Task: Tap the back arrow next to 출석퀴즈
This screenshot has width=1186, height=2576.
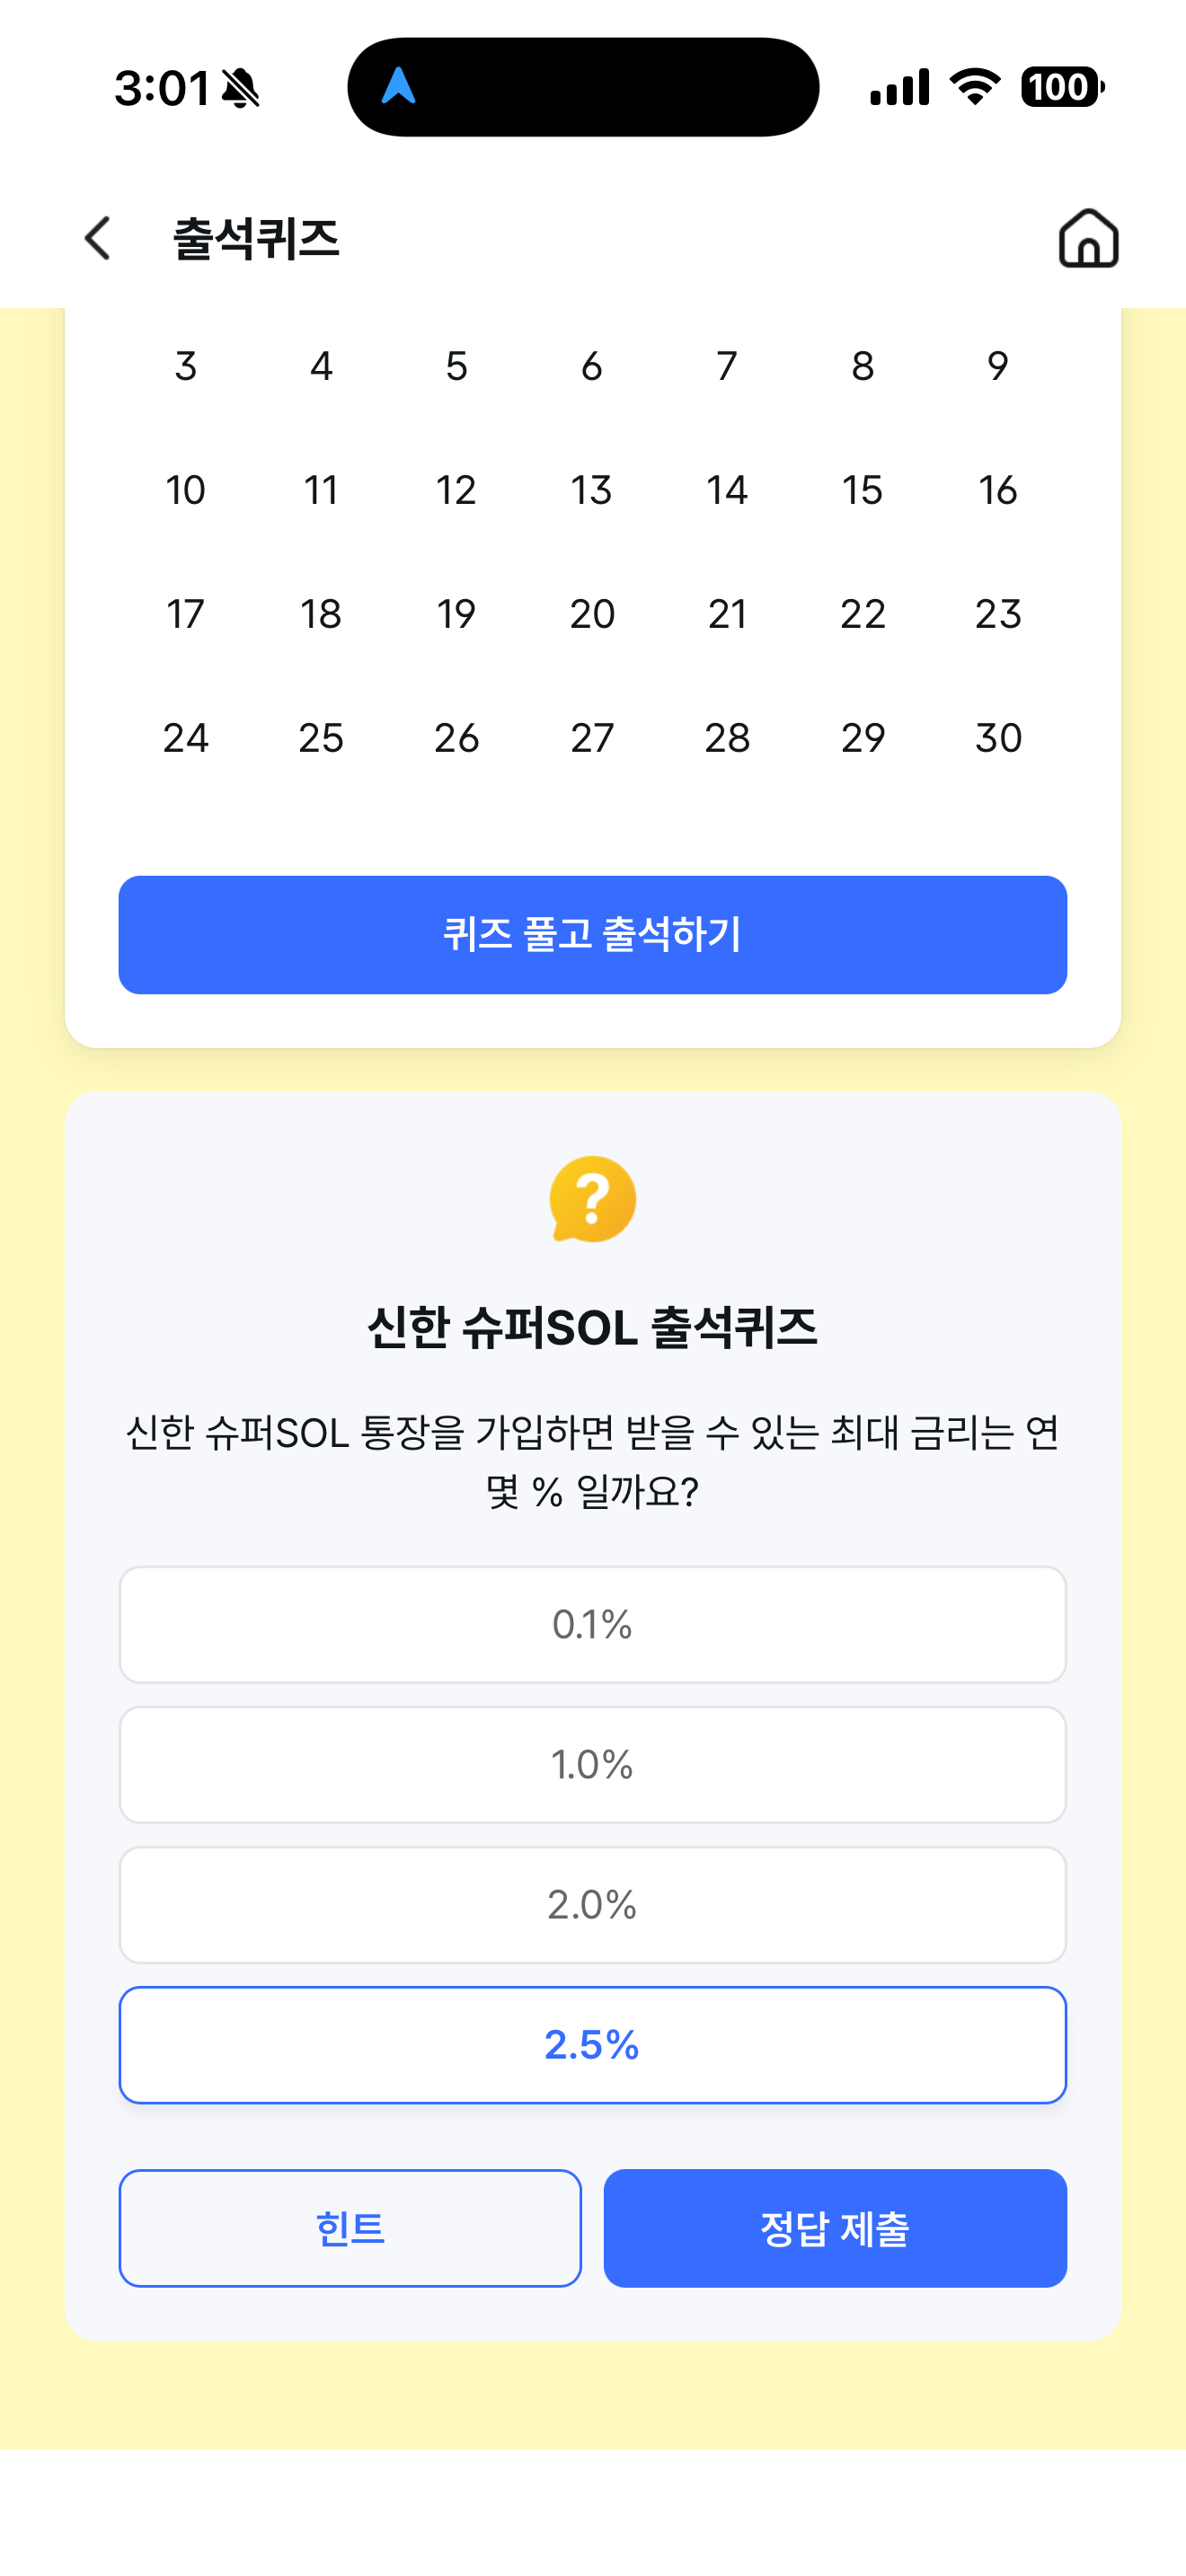Action: (x=98, y=238)
